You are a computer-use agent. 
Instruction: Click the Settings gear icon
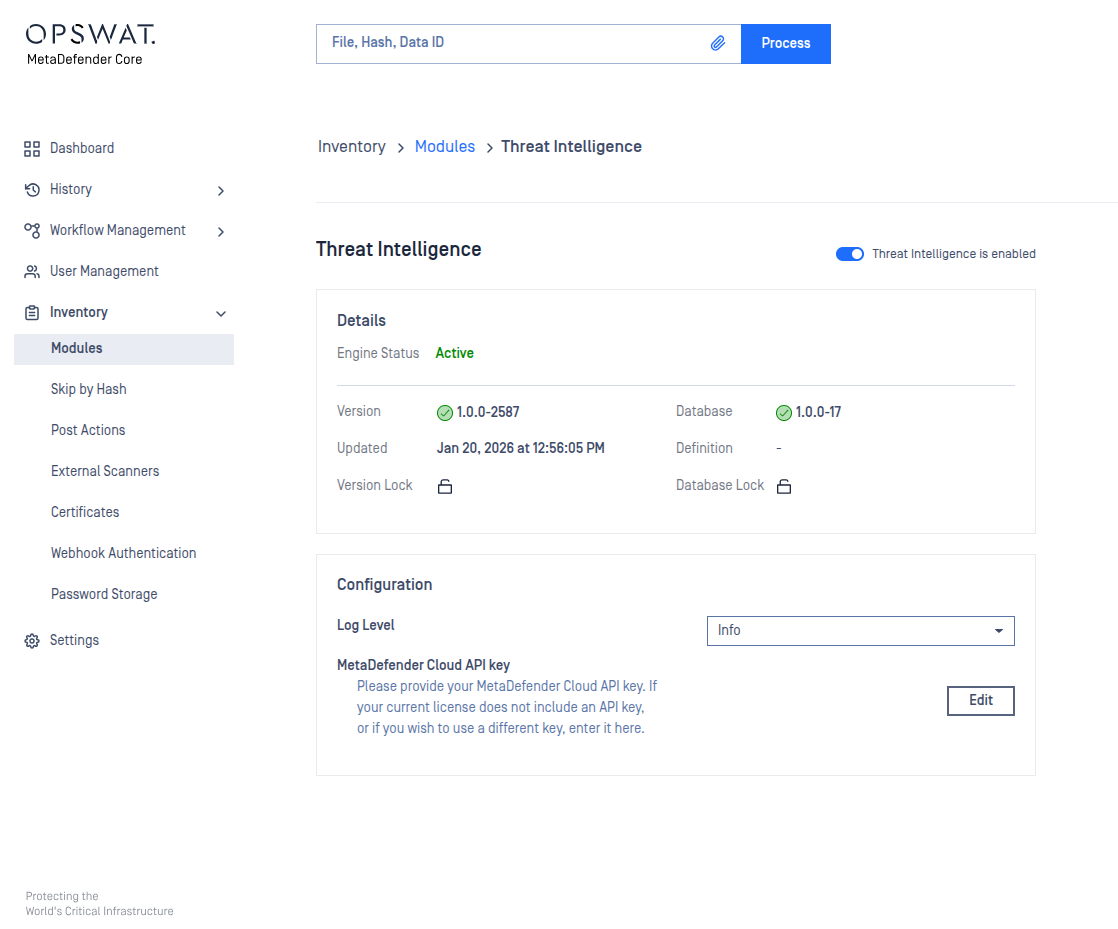32,640
